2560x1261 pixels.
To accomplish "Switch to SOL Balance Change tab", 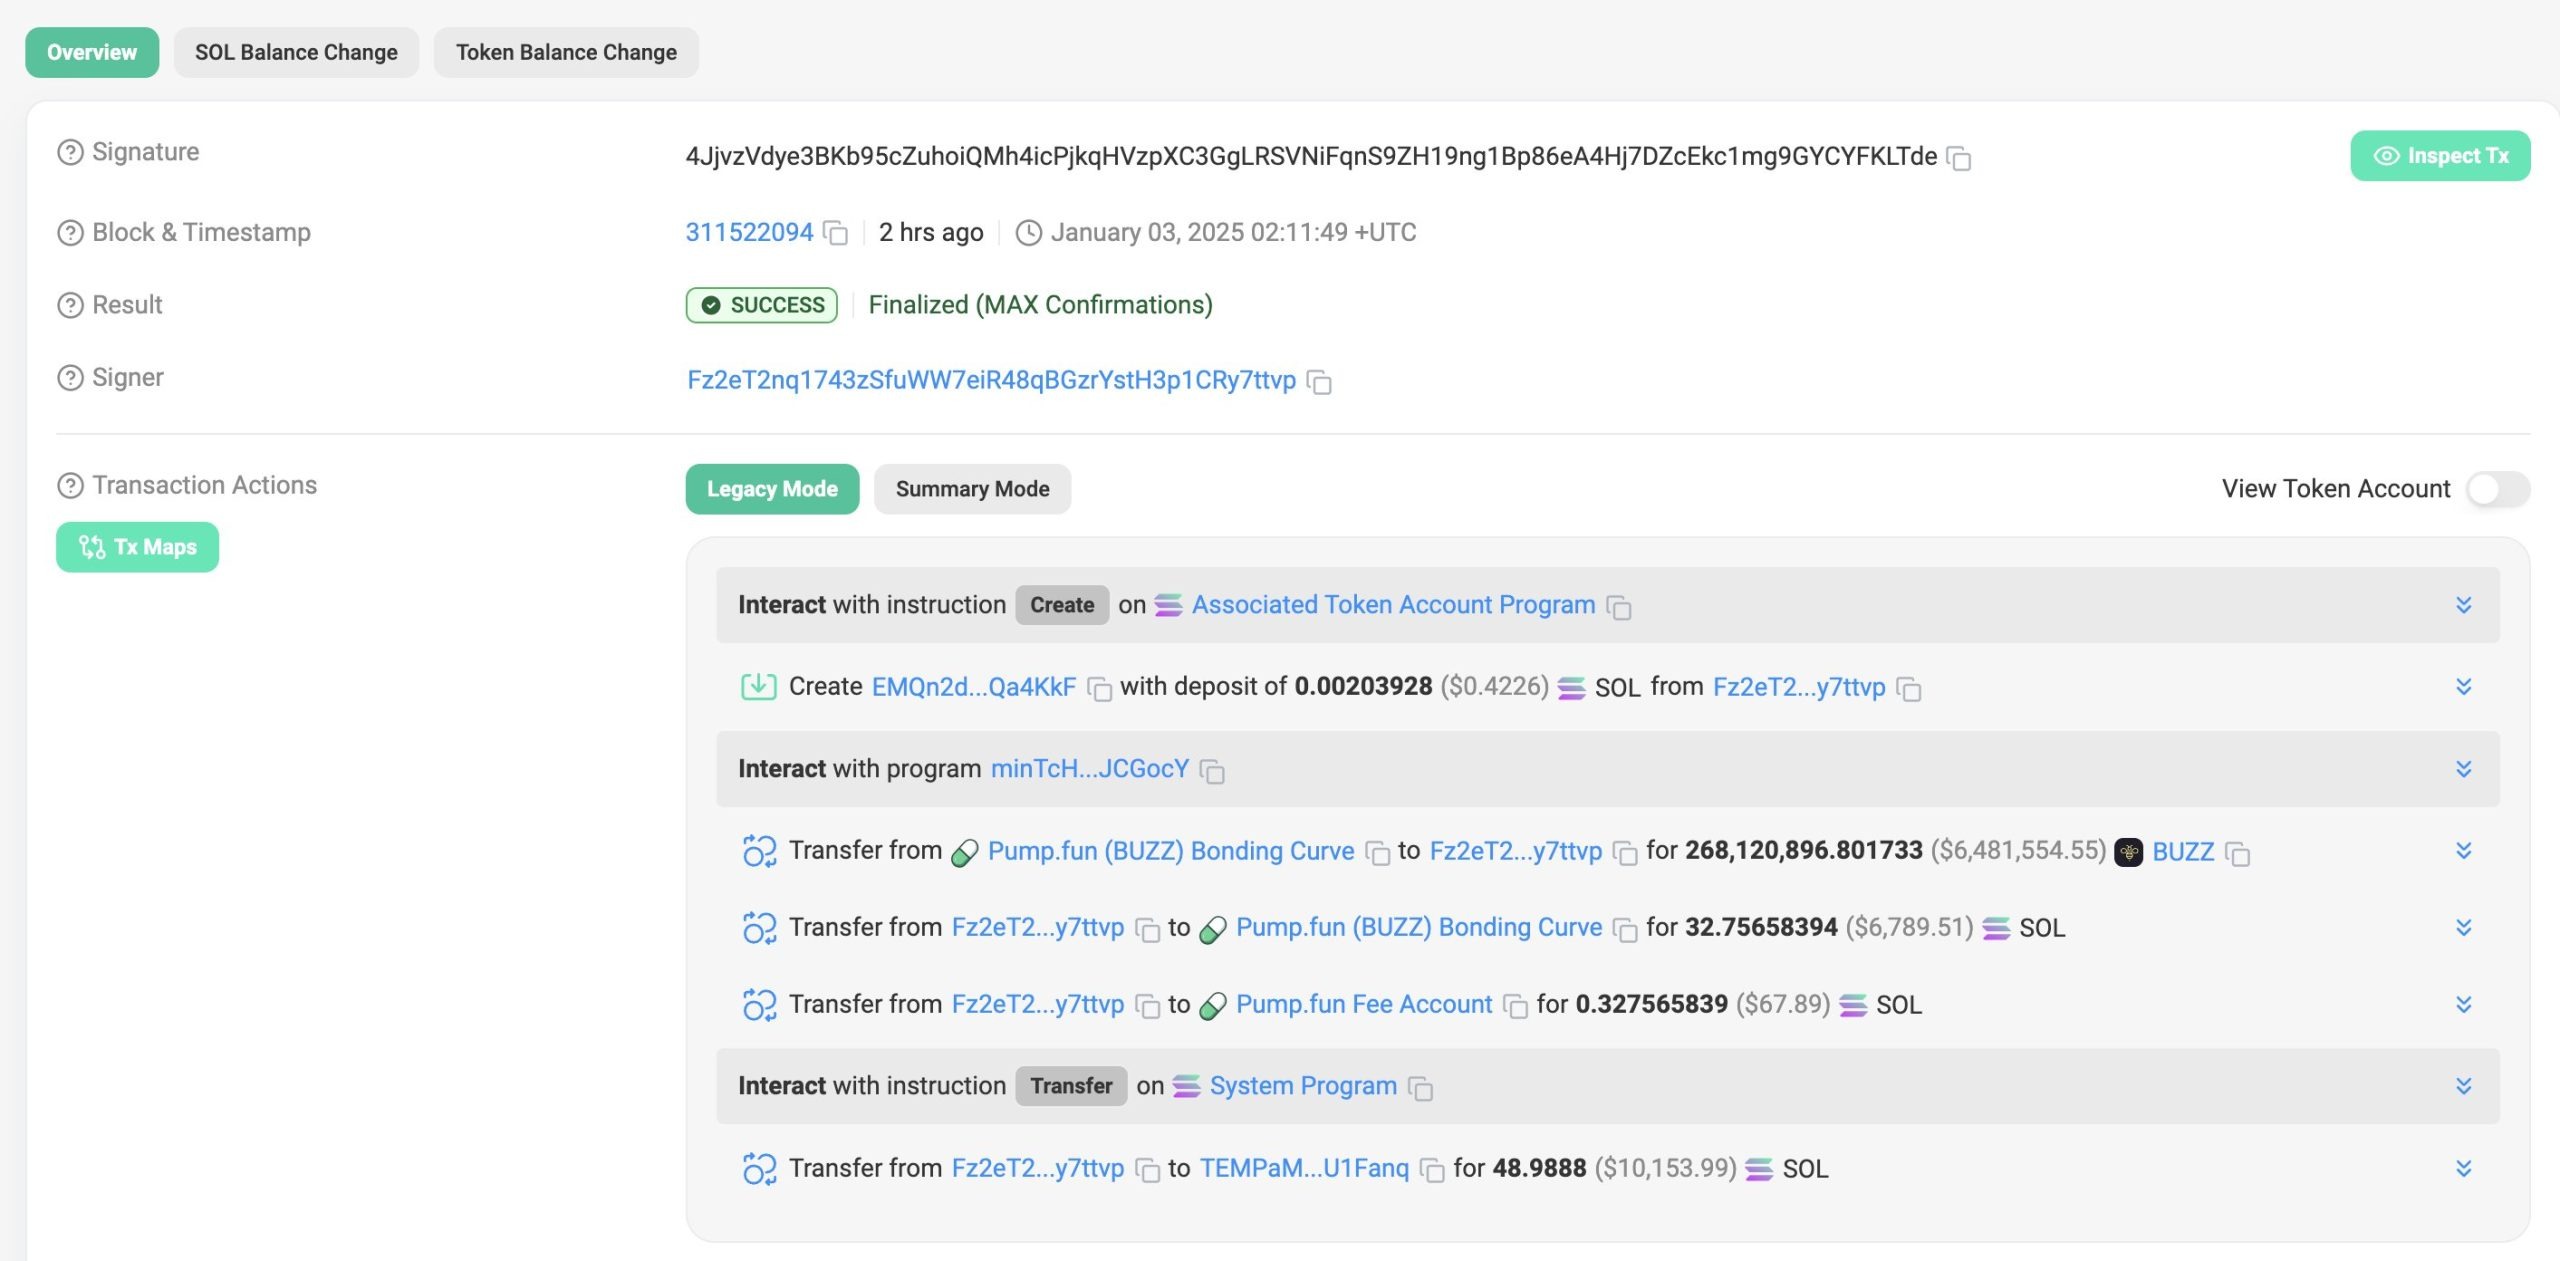I will pos(296,51).
